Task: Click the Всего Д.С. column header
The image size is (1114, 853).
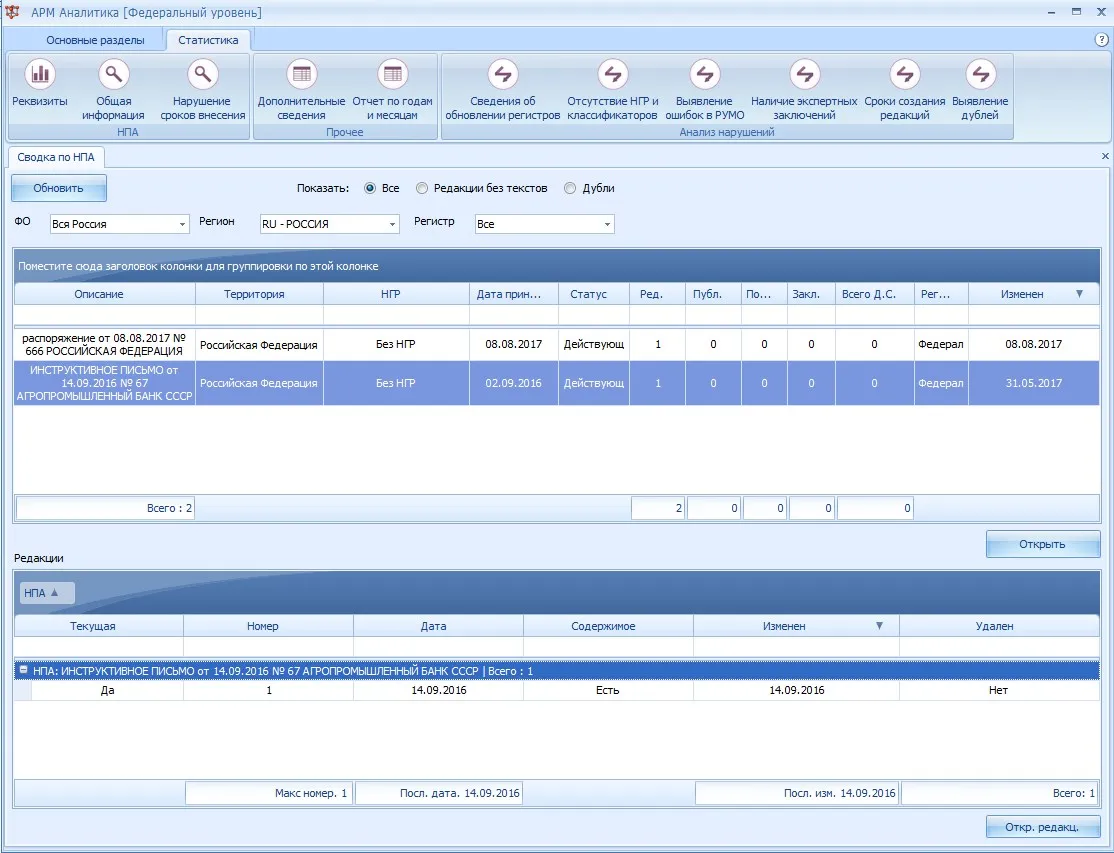Action: pos(875,294)
